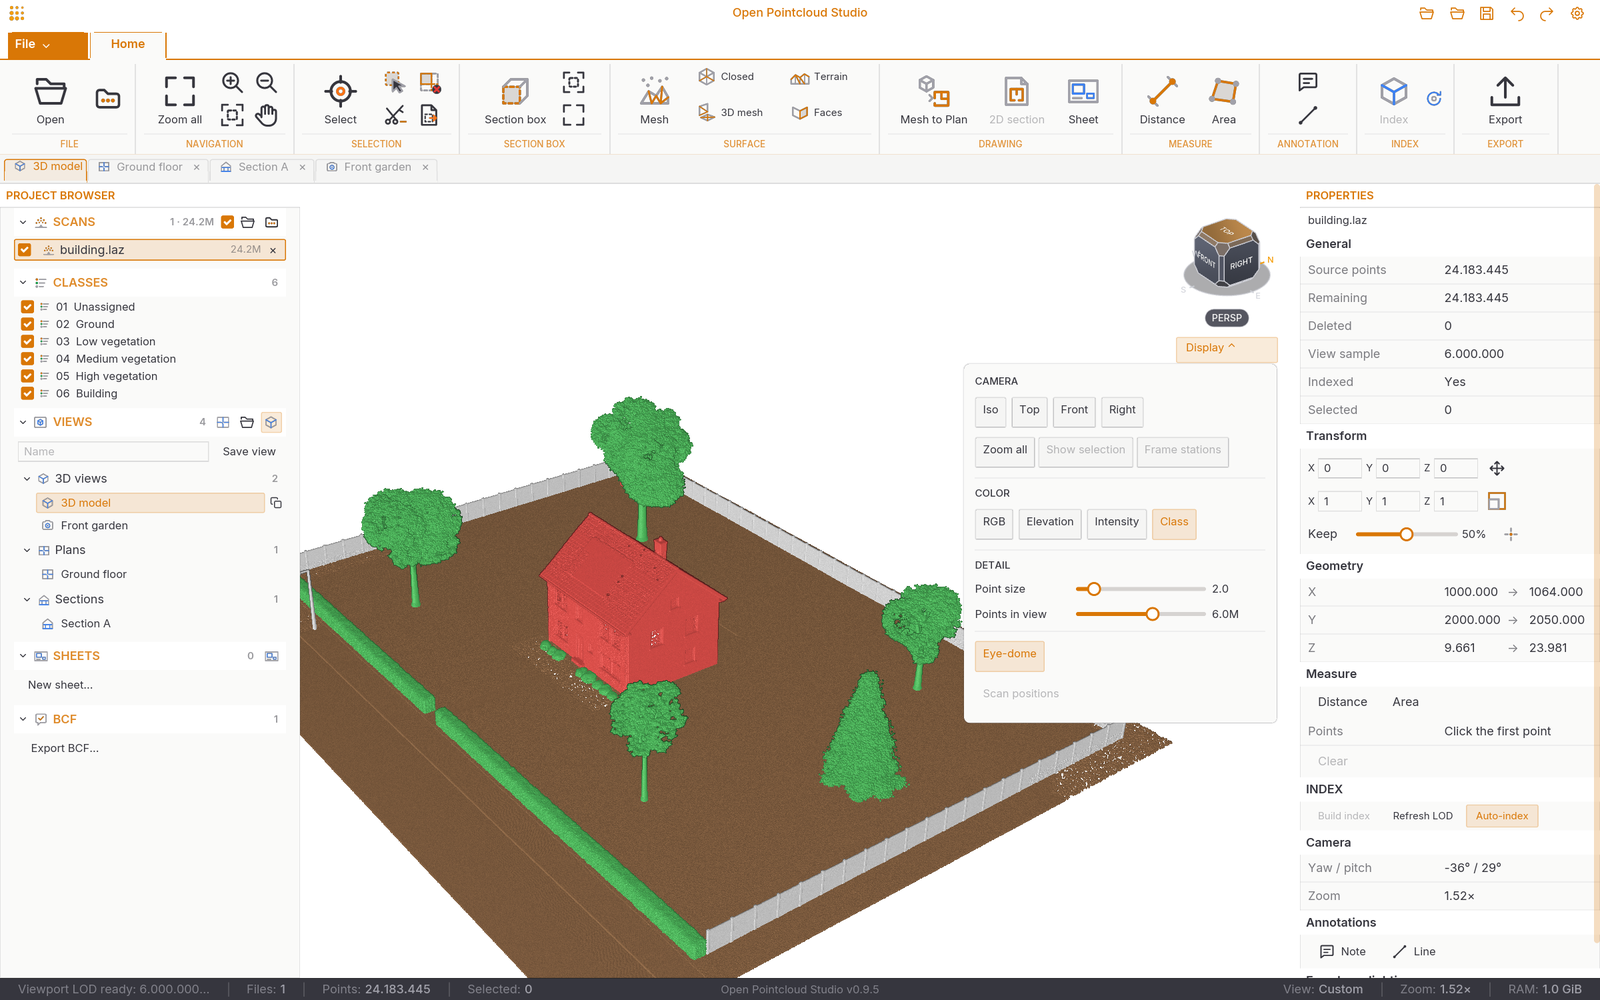Viewport: 1600px width, 1000px height.
Task: Click the Zoom all navigation tool
Action: click(x=180, y=100)
